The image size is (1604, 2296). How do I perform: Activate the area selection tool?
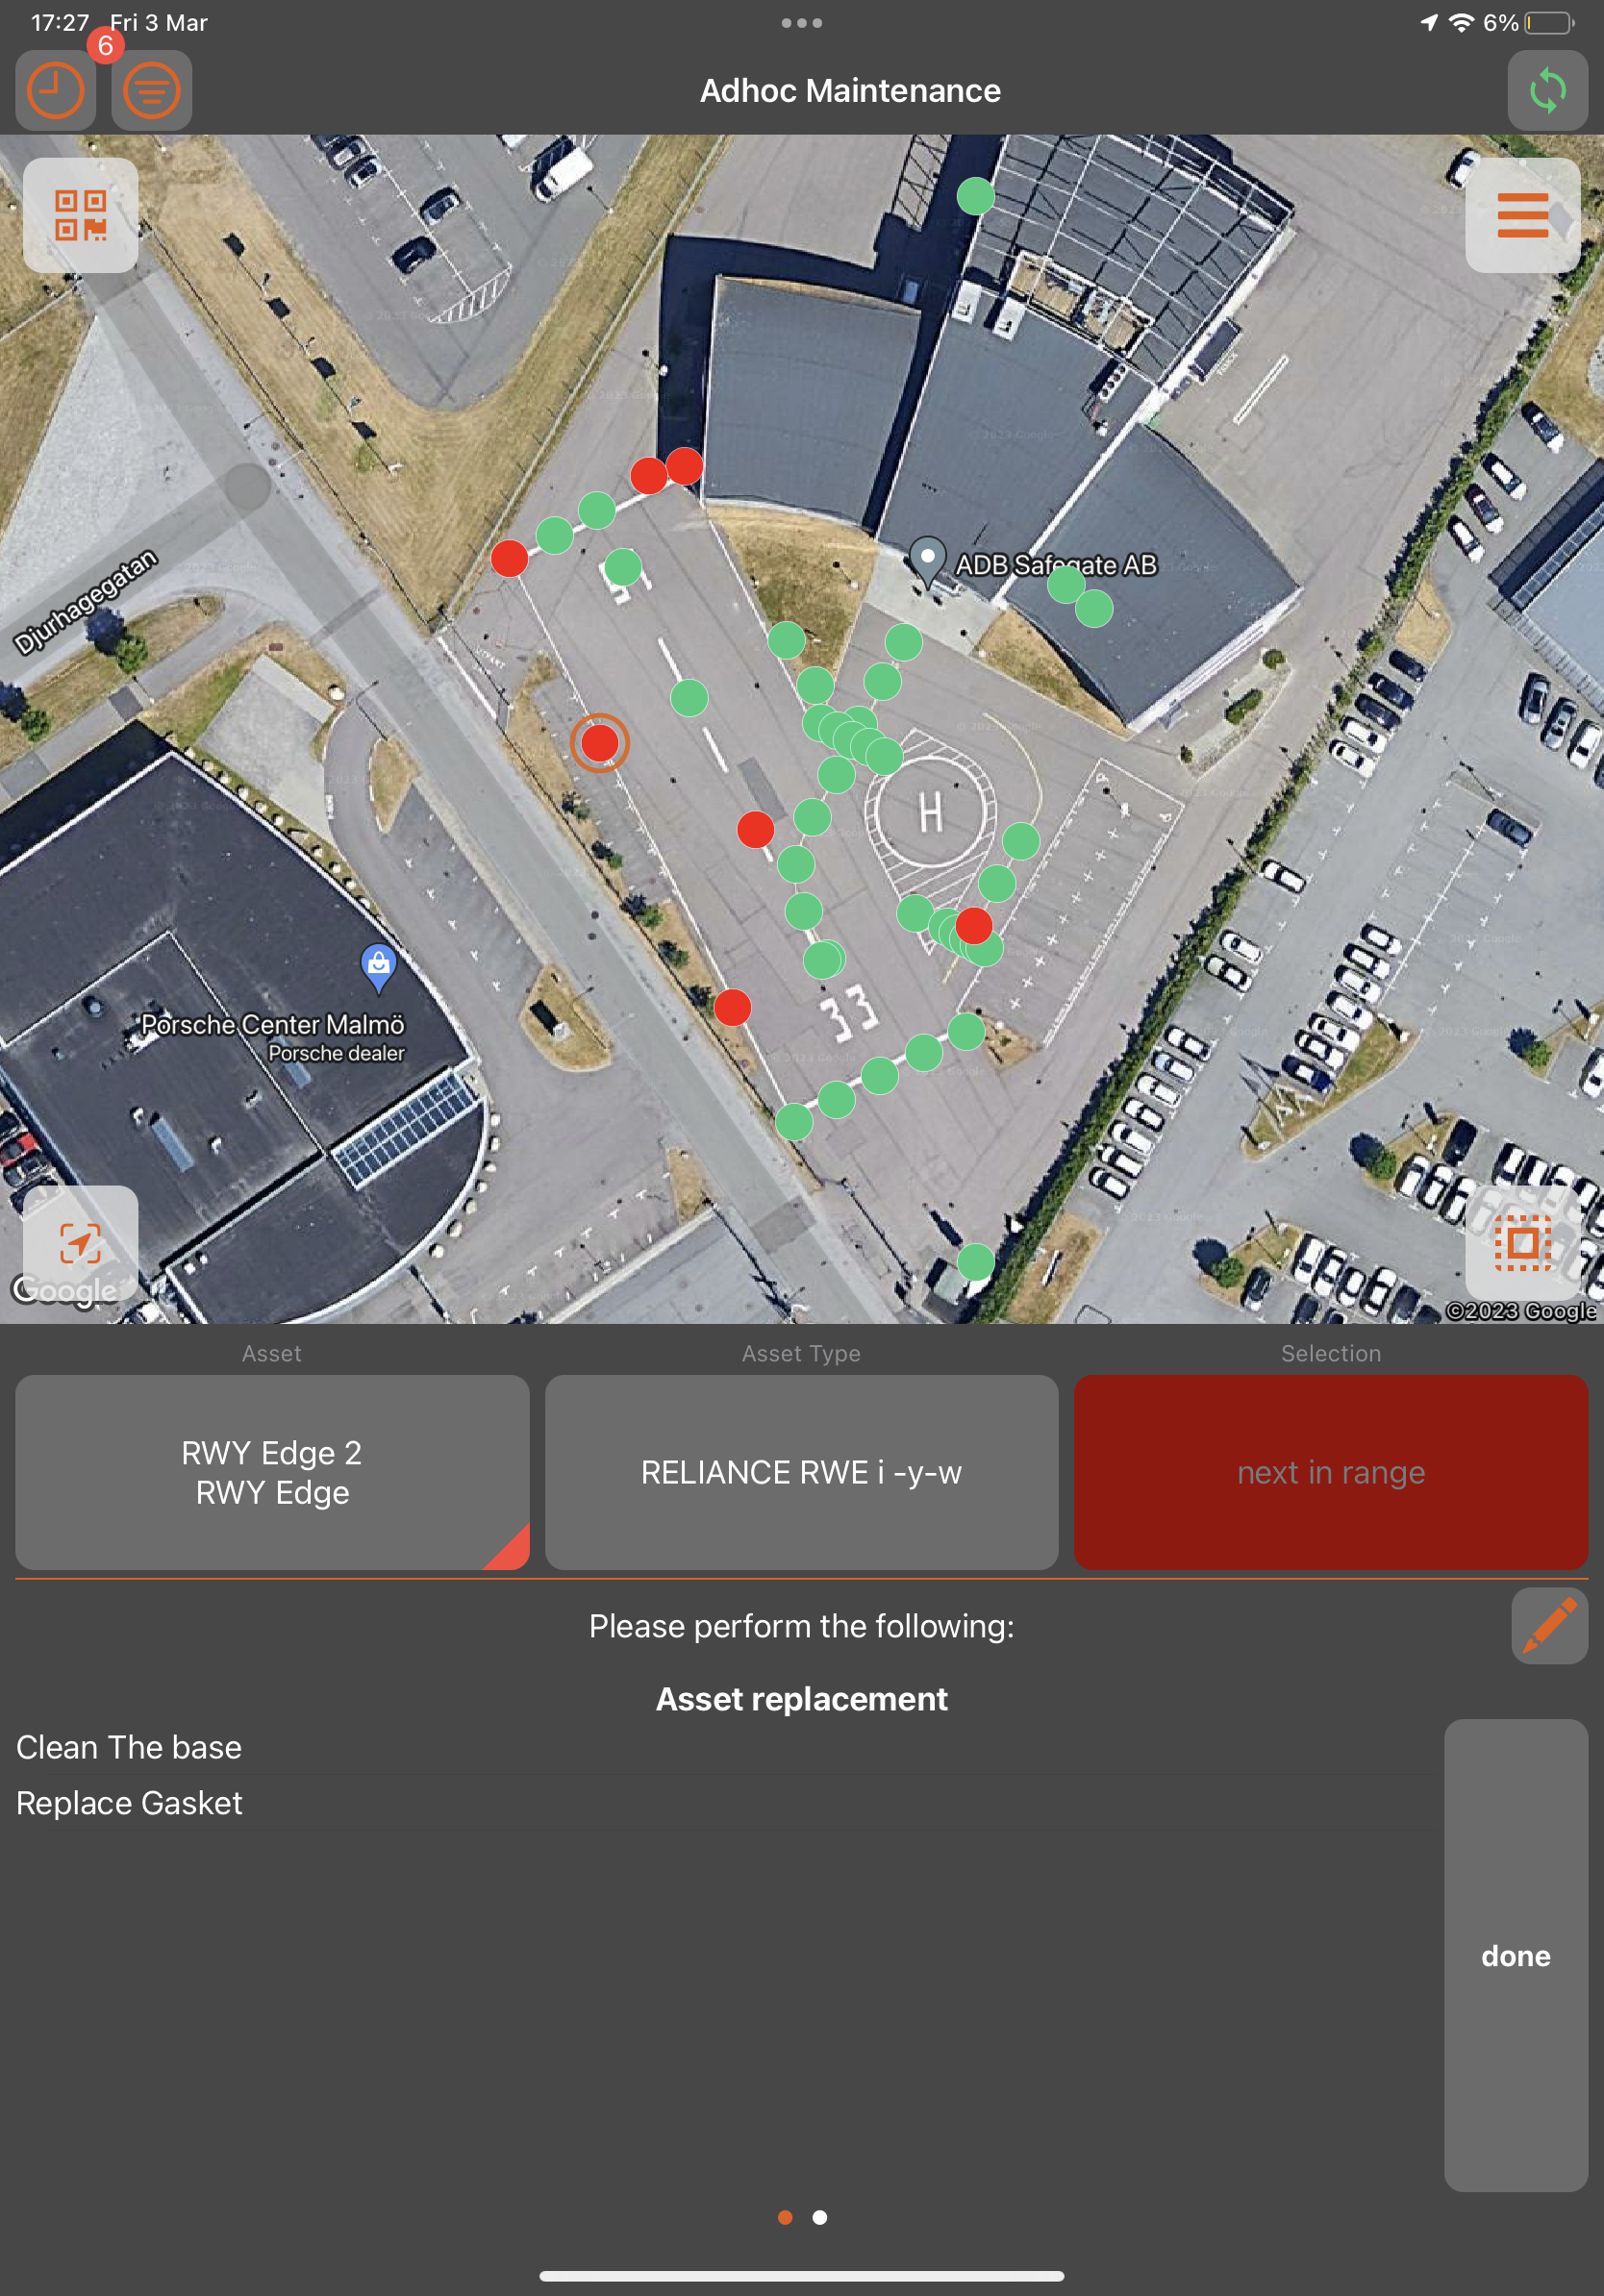tap(1521, 1243)
